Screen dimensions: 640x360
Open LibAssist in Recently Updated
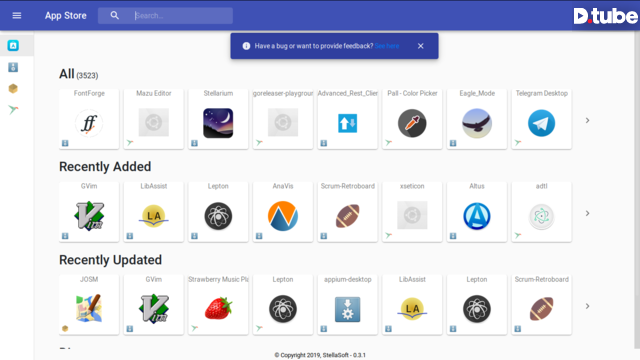click(x=412, y=305)
